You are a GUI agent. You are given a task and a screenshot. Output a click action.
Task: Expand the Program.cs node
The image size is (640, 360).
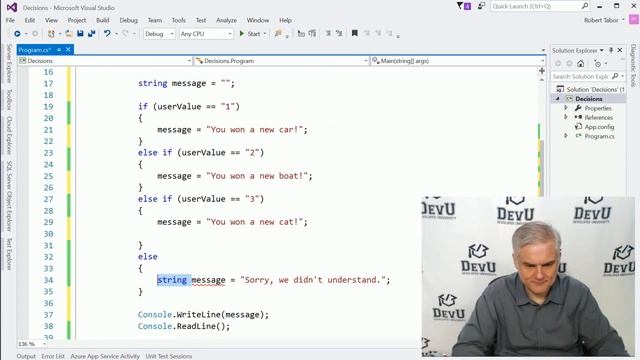[566, 136]
